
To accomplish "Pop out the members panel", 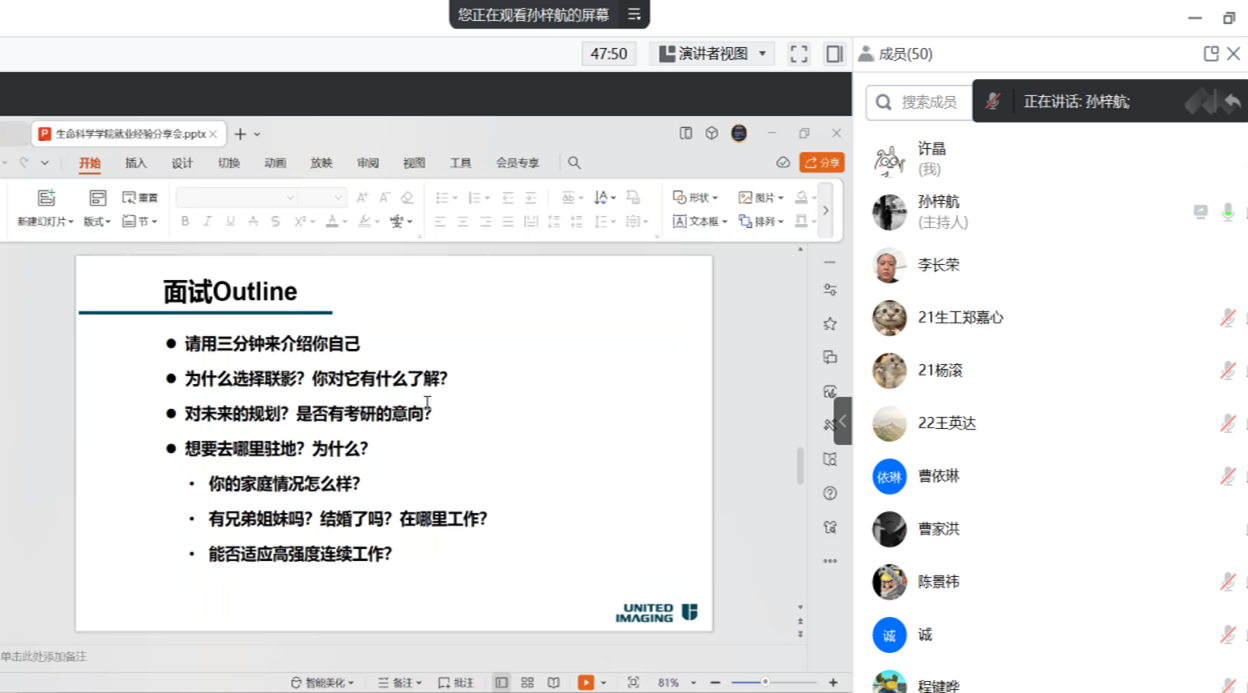I will pyautogui.click(x=1211, y=54).
